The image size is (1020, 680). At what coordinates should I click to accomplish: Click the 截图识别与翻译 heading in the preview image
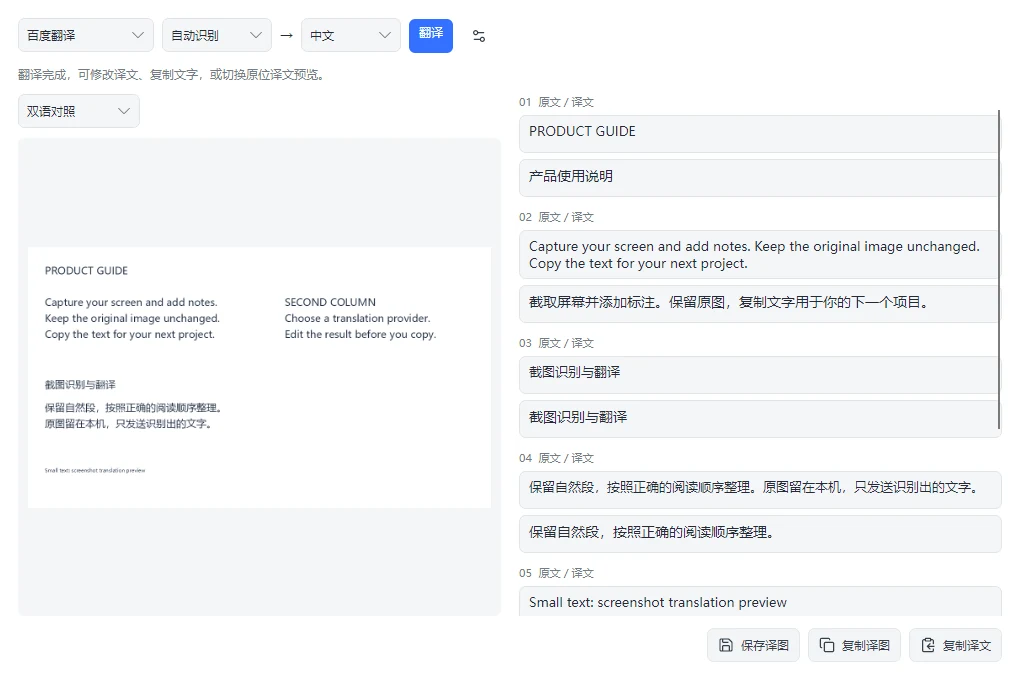(x=80, y=385)
